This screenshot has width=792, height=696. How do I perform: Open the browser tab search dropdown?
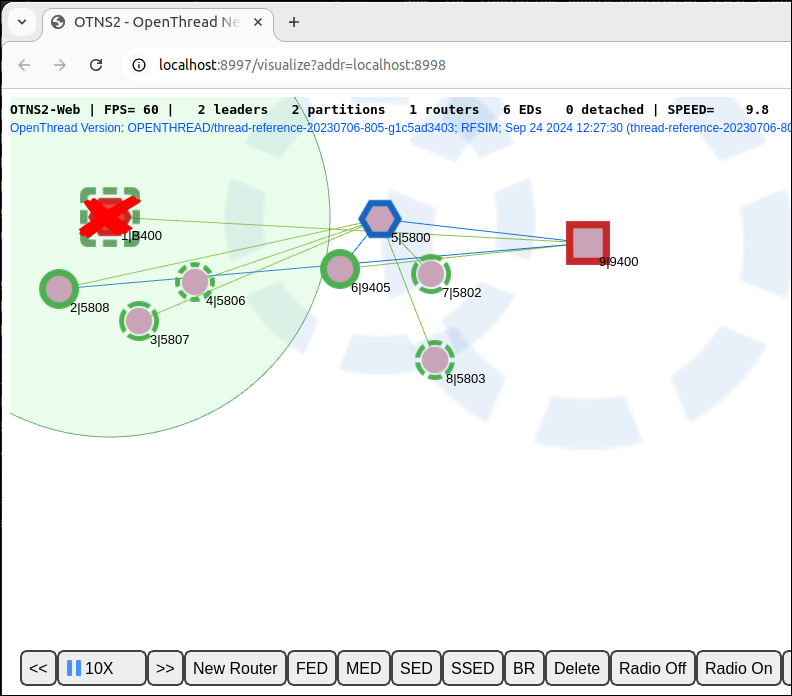pyautogui.click(x=22, y=21)
